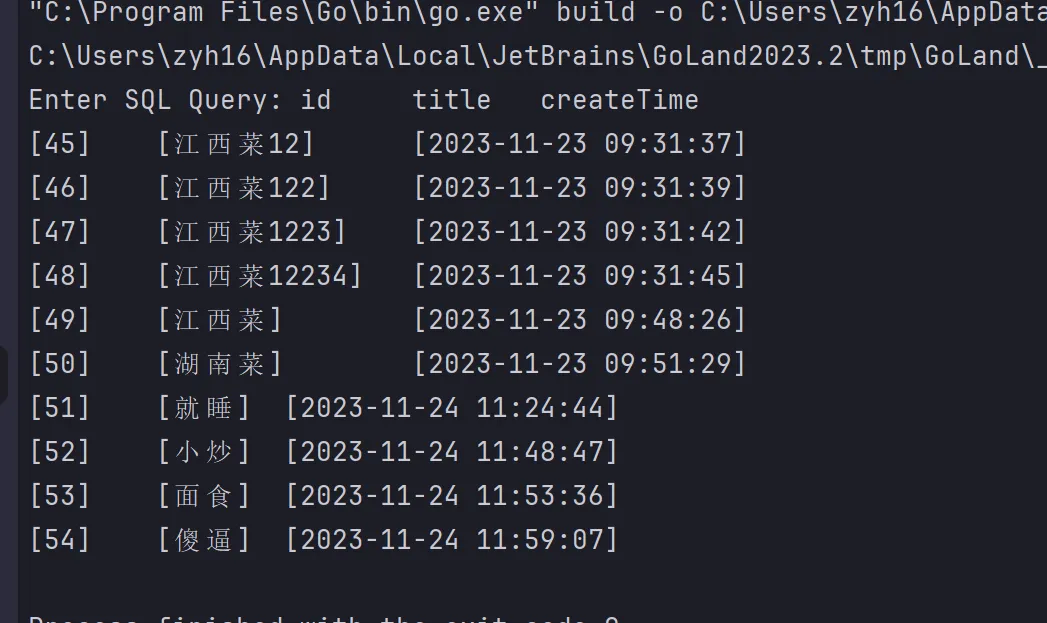
Task: Click the [48] row id
Action: (60, 276)
